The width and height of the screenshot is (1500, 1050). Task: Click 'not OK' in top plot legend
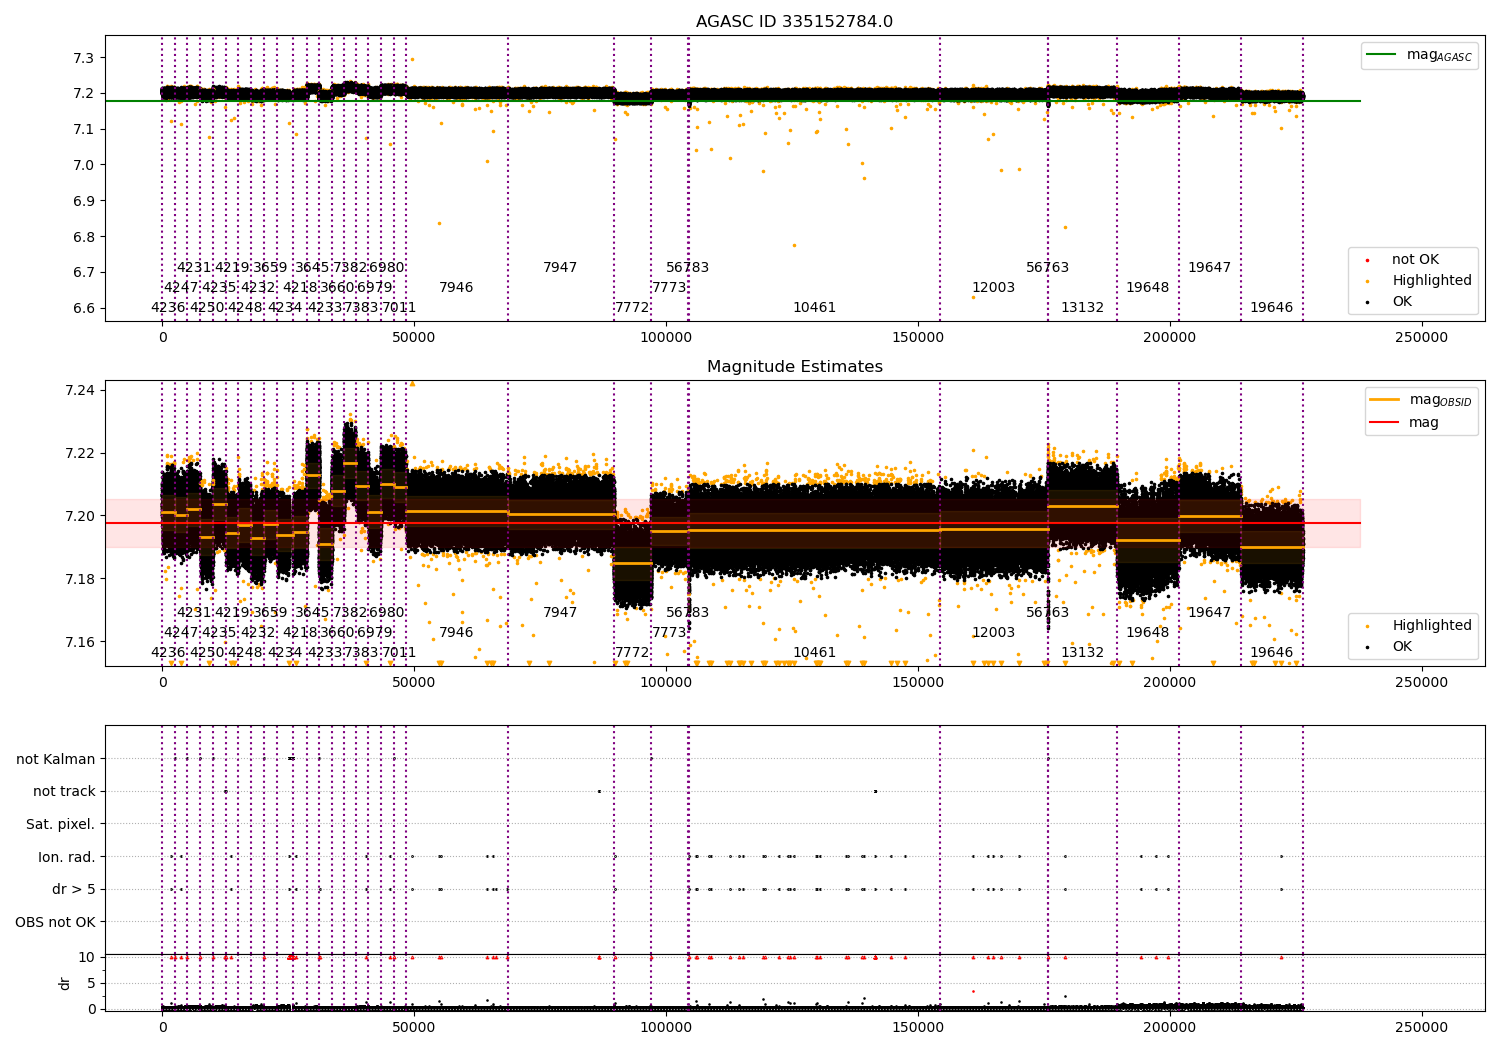click(x=1415, y=260)
